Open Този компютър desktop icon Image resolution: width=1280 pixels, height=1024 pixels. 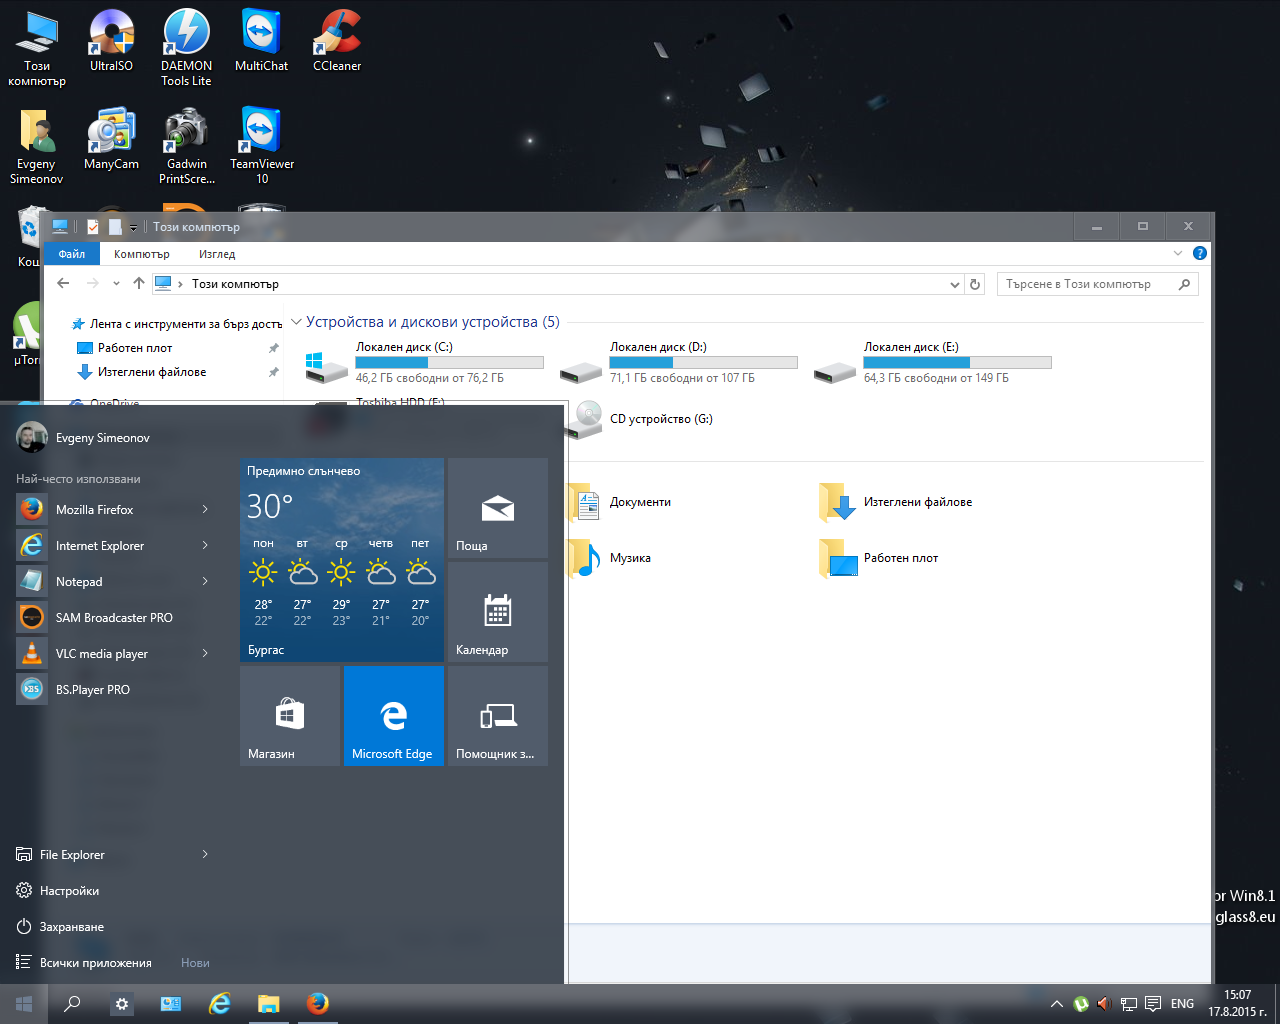[37, 48]
